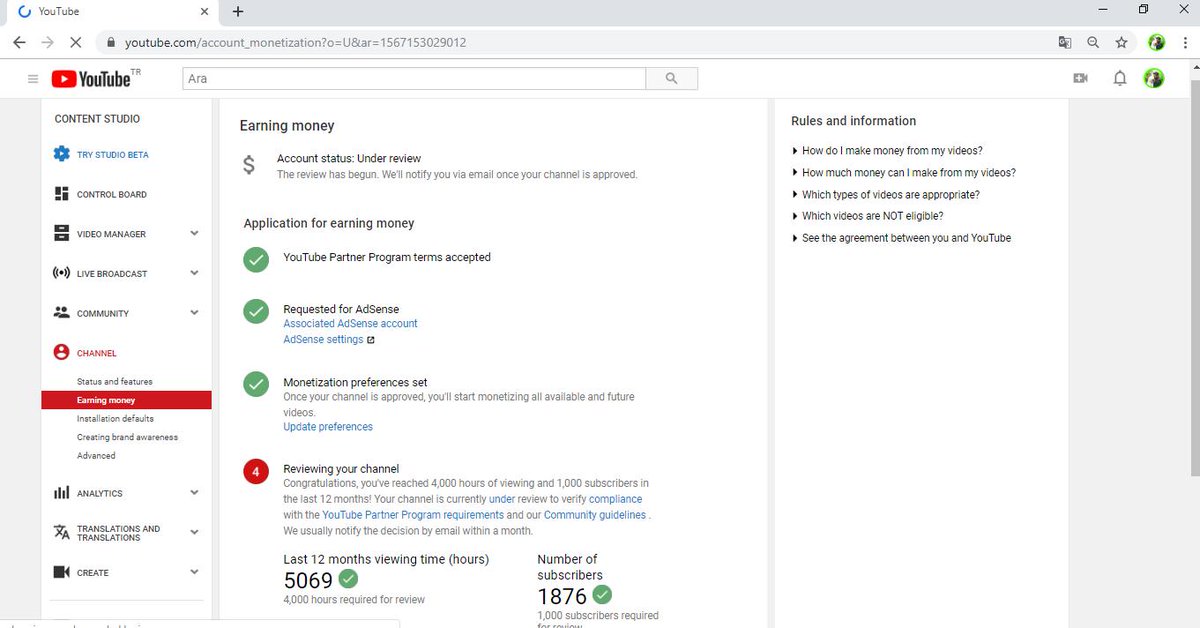The width and height of the screenshot is (1200, 628).
Task: Click the Community people icon
Action: pyautogui.click(x=61, y=312)
